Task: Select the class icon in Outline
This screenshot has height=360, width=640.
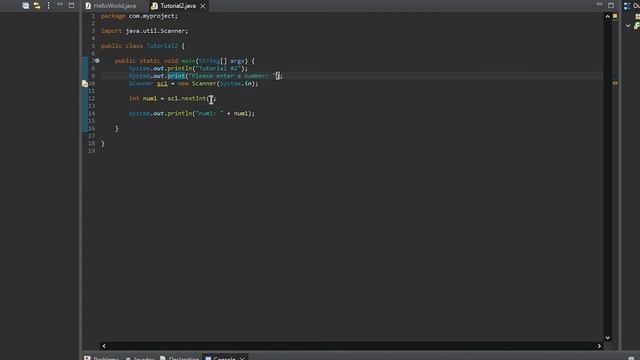Action: coord(637,26)
